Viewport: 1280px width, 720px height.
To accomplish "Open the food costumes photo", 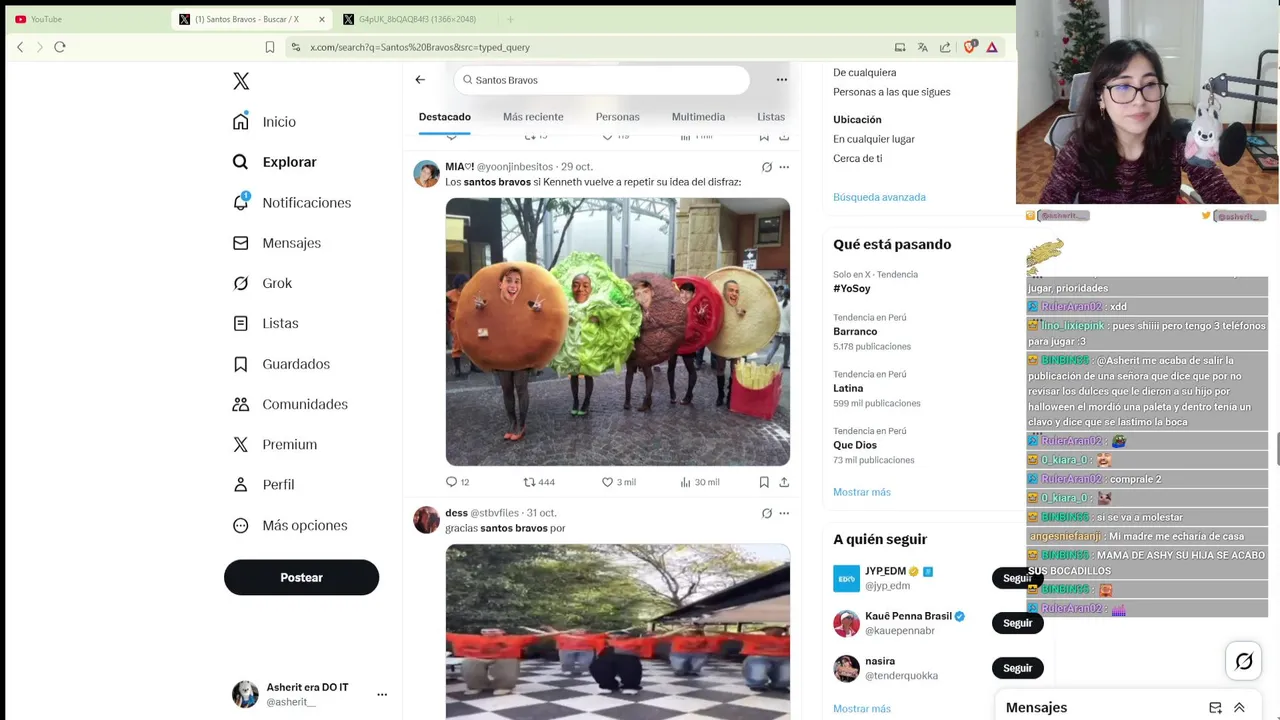I will click(617, 331).
